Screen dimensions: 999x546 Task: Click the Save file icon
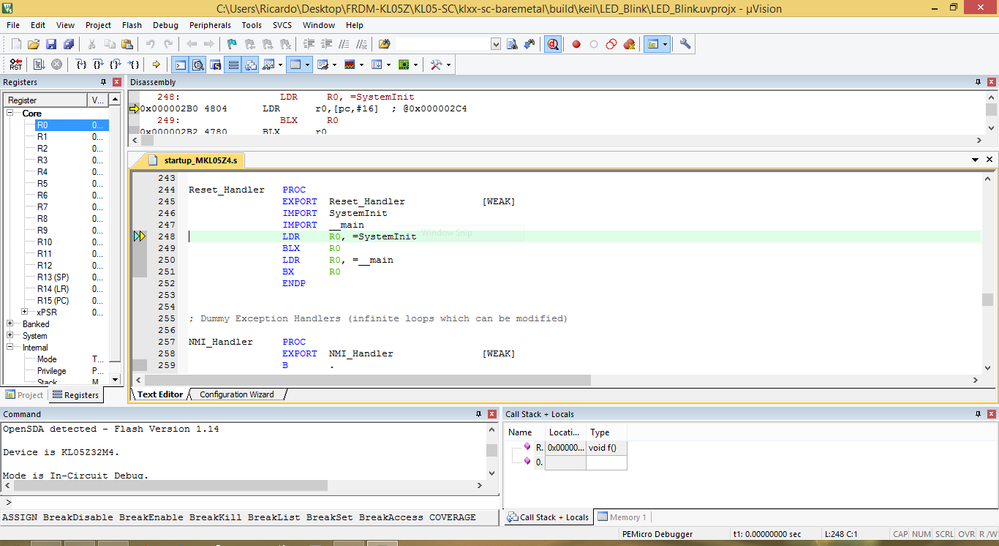click(x=51, y=45)
